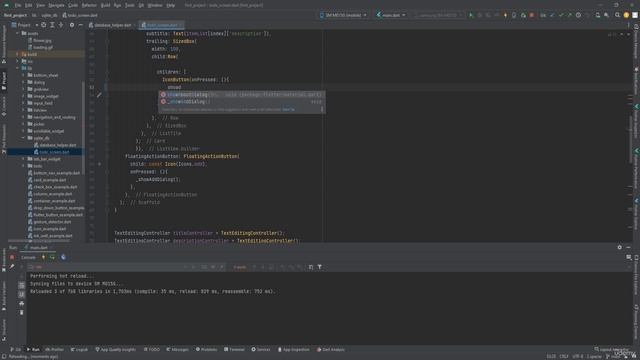Toggle soft-wrap icon in console sidebar

(x=22, y=285)
